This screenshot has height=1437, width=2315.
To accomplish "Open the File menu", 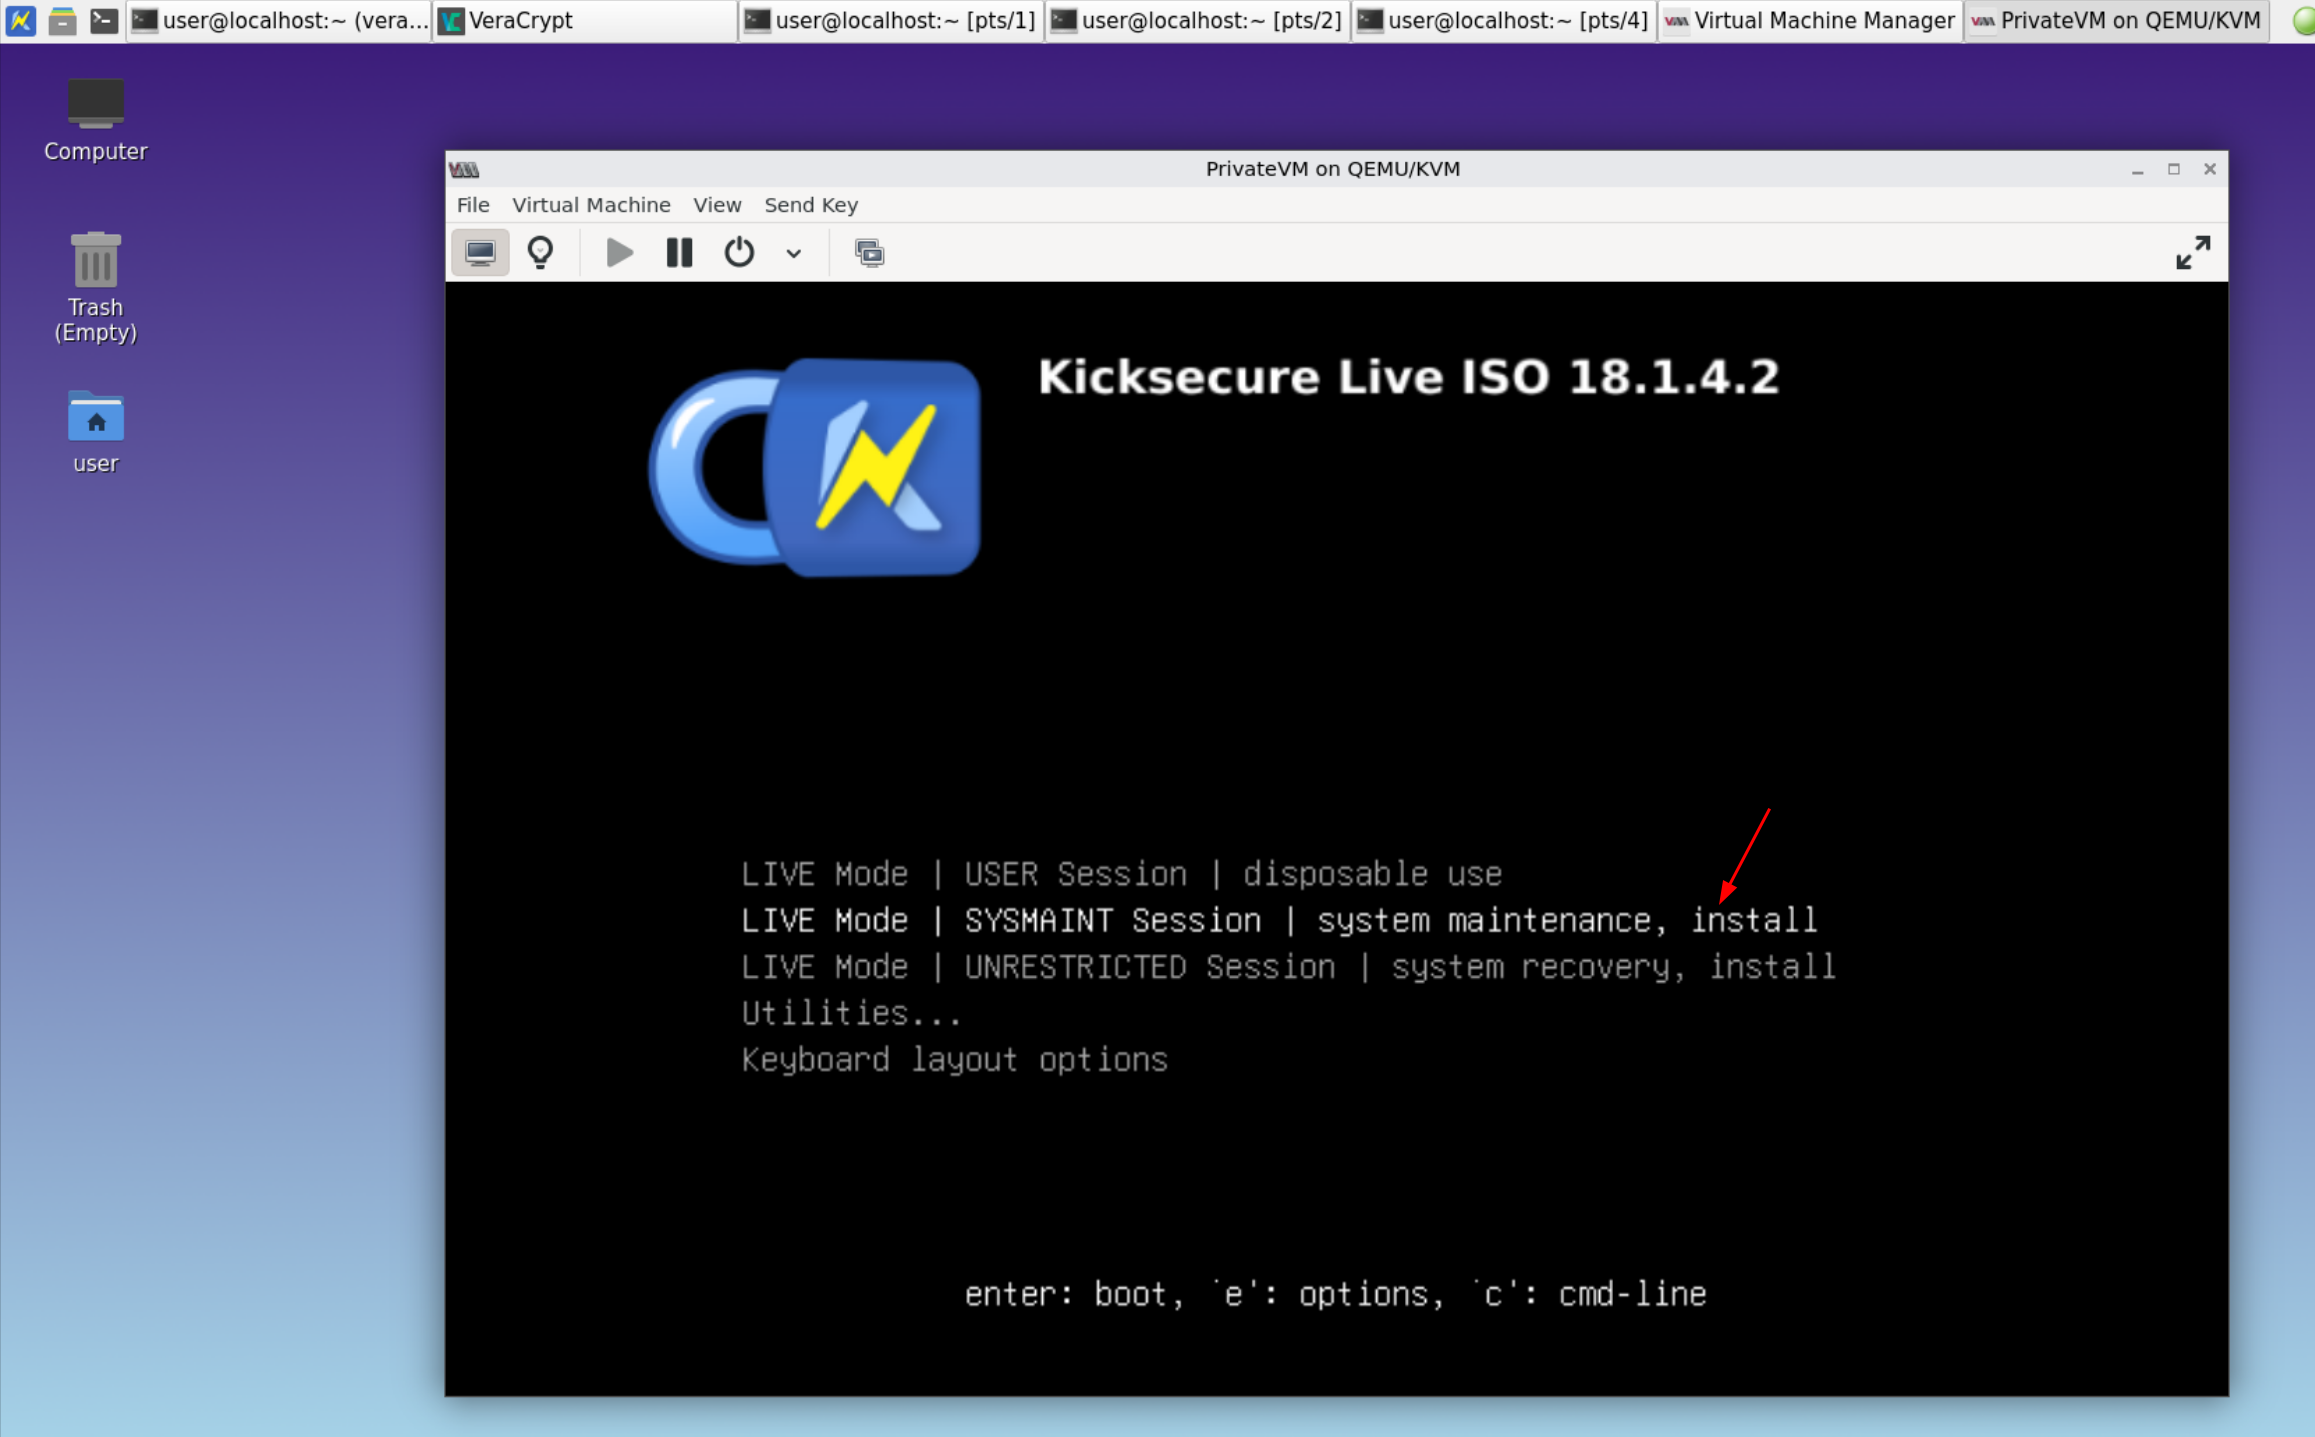I will click(x=473, y=205).
